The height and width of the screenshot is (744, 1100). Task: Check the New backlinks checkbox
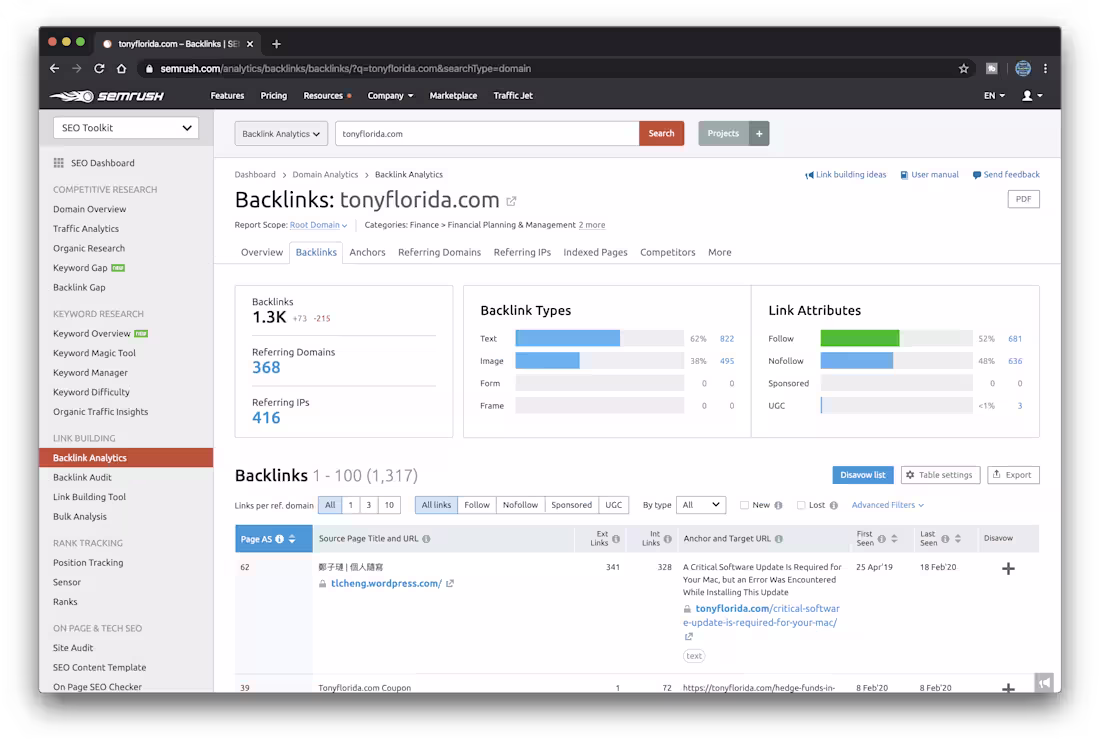[744, 505]
